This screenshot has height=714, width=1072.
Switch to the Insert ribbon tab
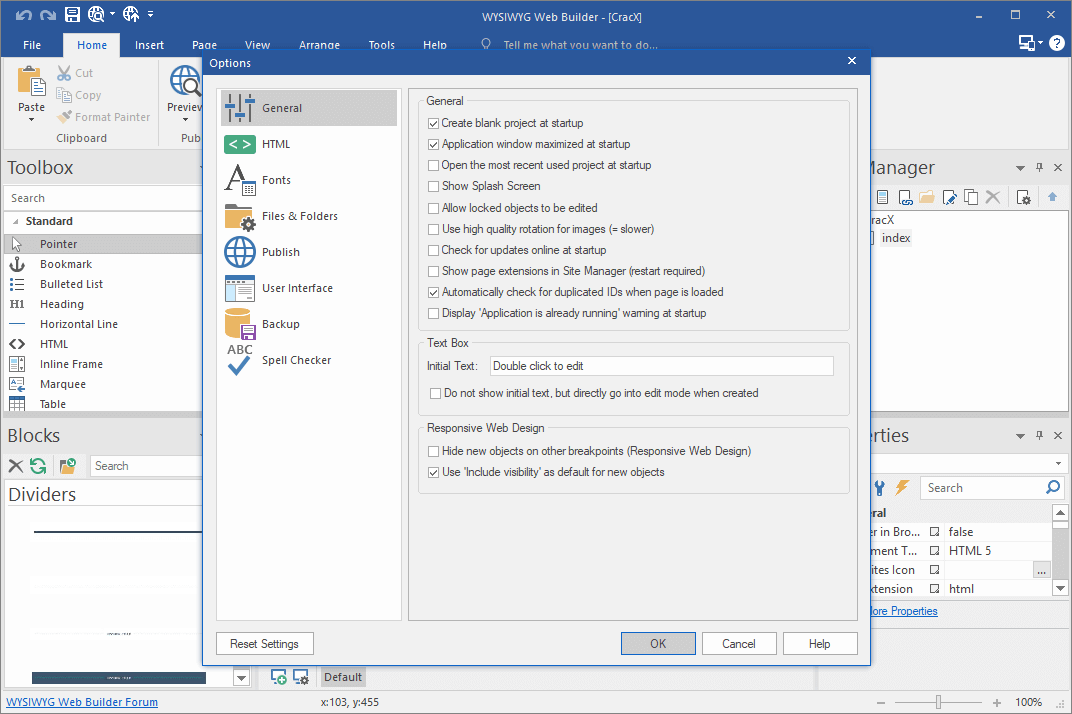[x=149, y=45]
